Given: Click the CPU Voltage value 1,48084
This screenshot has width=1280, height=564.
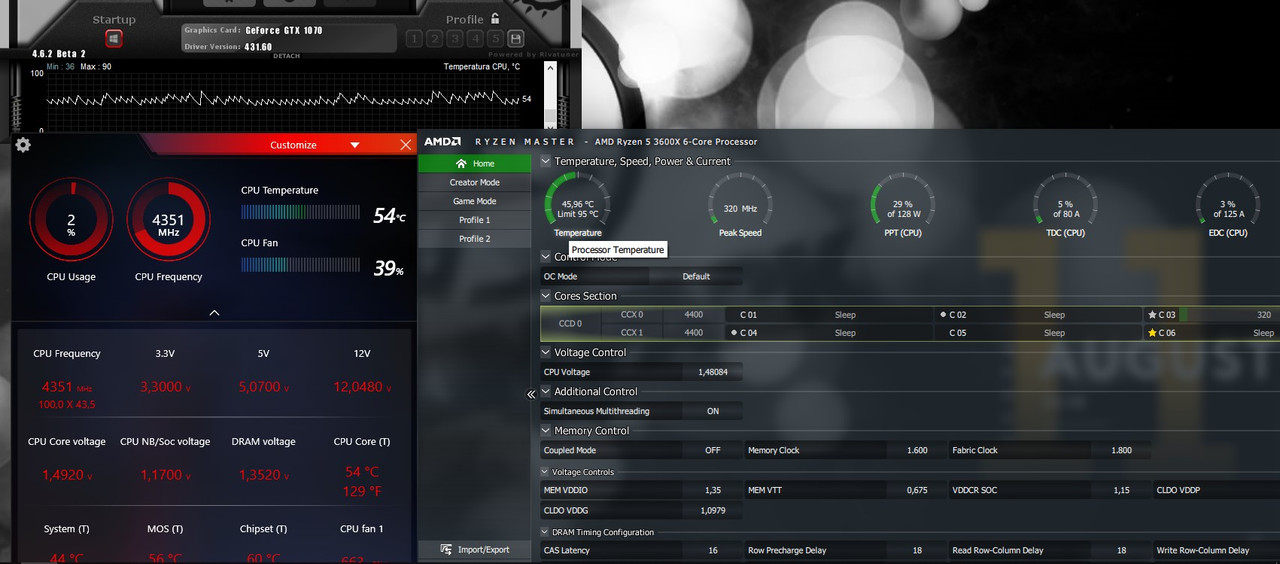Looking at the screenshot, I should (x=712, y=372).
